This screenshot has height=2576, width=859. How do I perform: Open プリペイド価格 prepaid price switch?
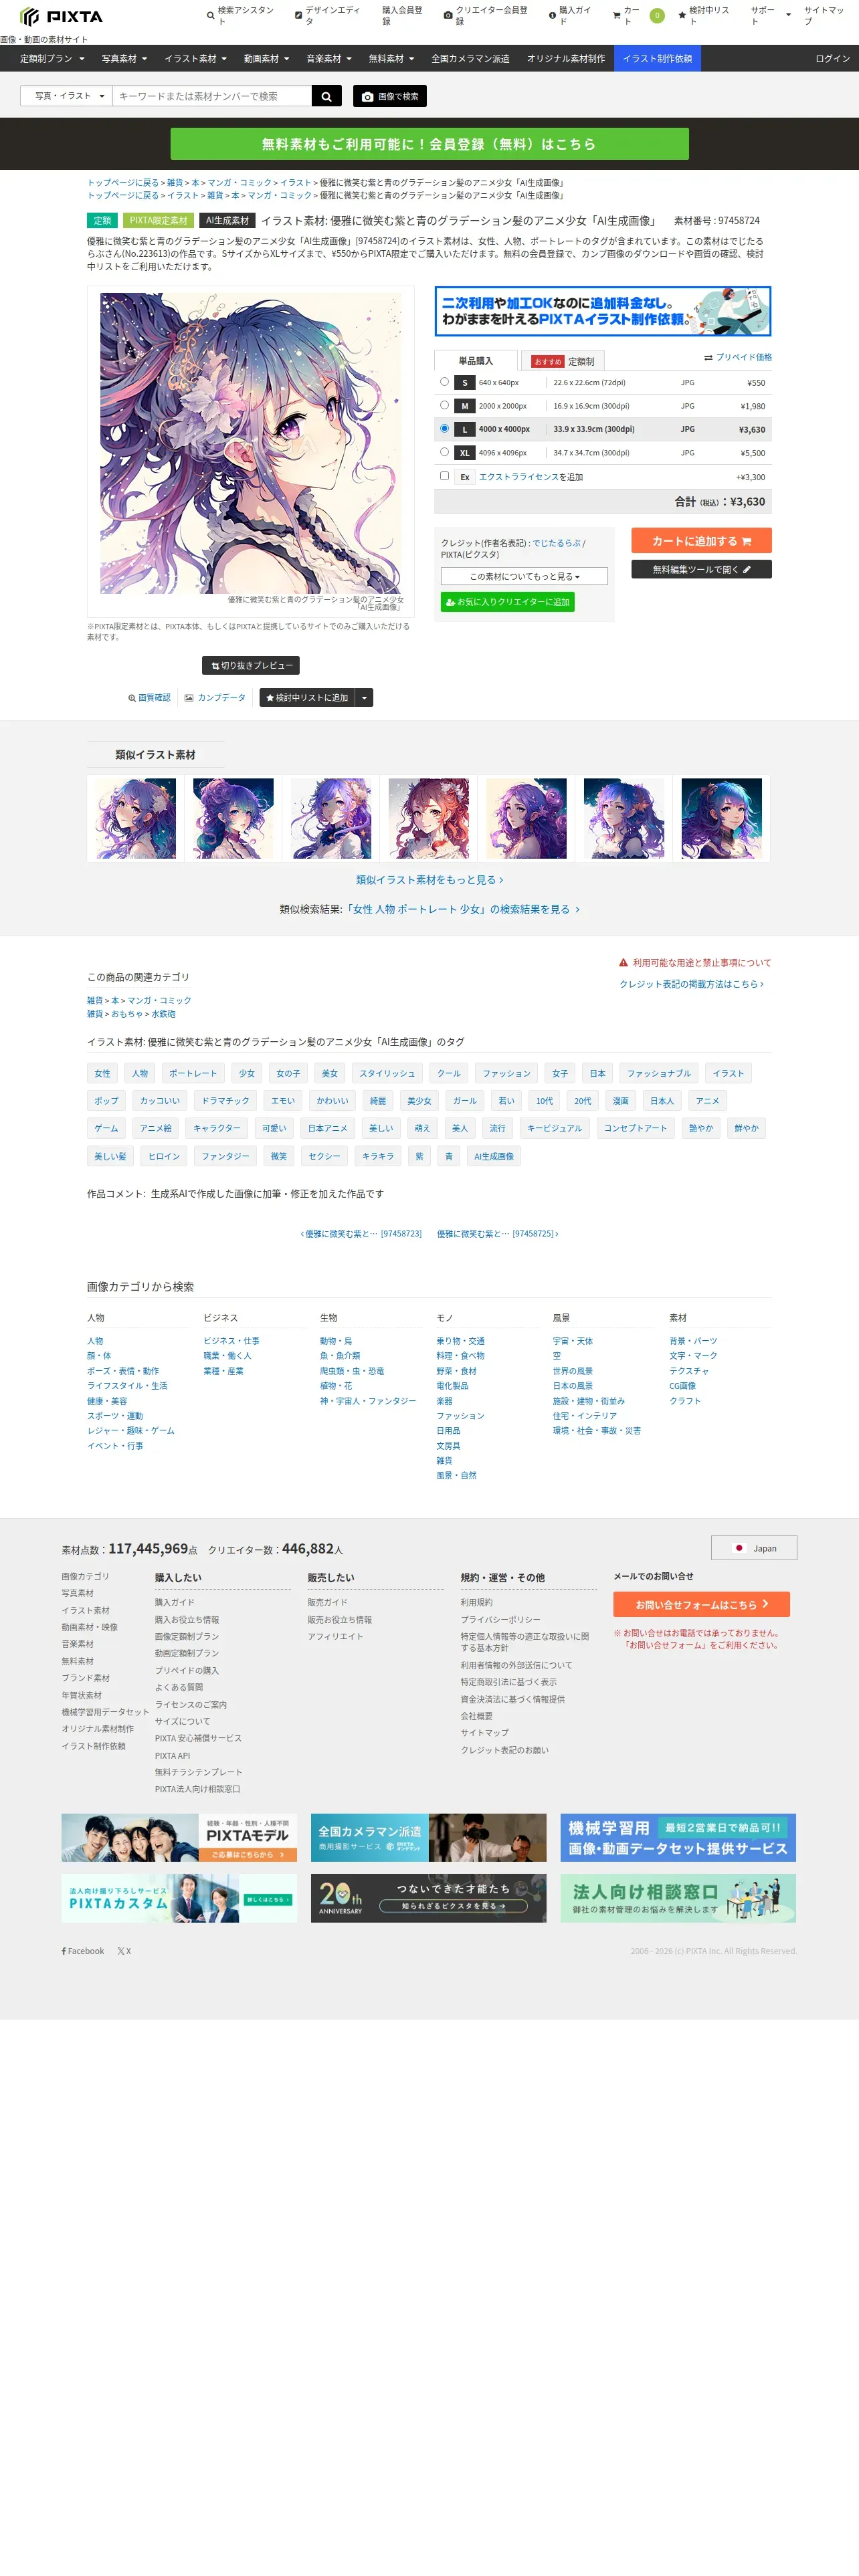click(x=738, y=357)
